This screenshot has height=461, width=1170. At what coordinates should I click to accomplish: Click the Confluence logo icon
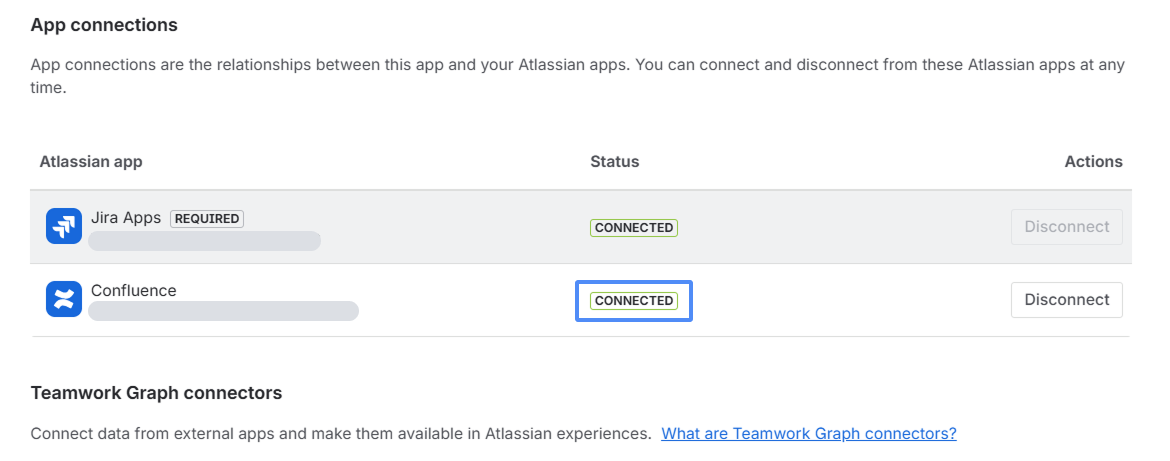click(x=64, y=299)
